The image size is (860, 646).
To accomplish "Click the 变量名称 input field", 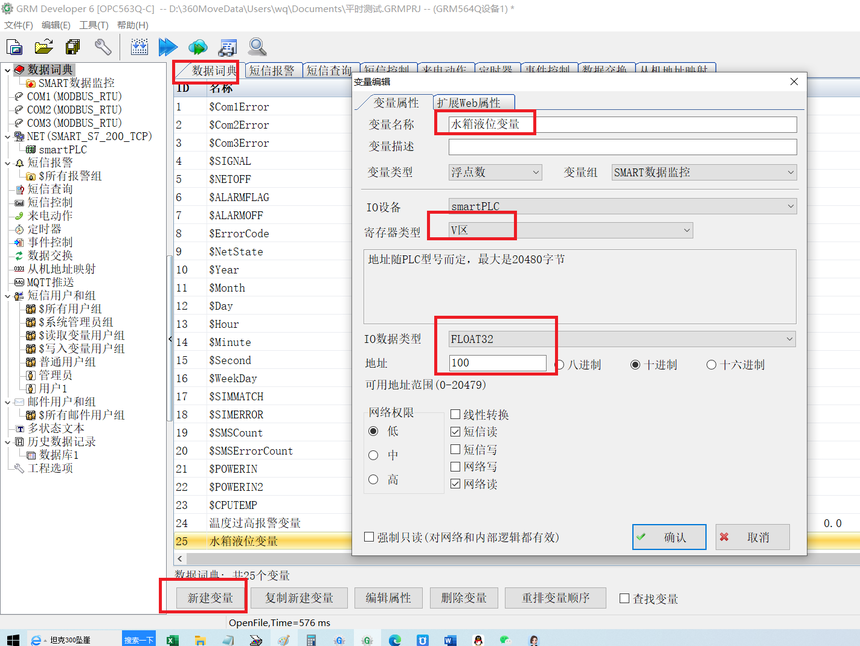I will coord(623,124).
